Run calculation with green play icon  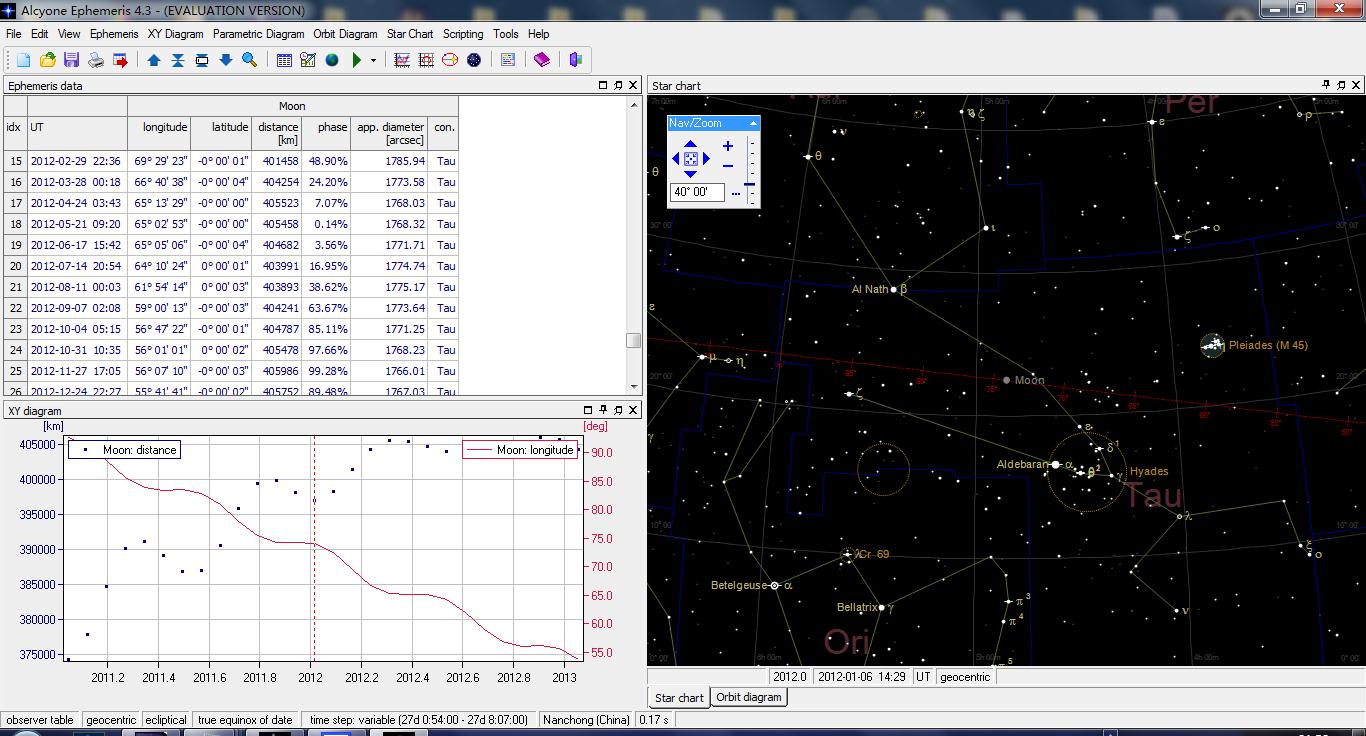point(356,60)
